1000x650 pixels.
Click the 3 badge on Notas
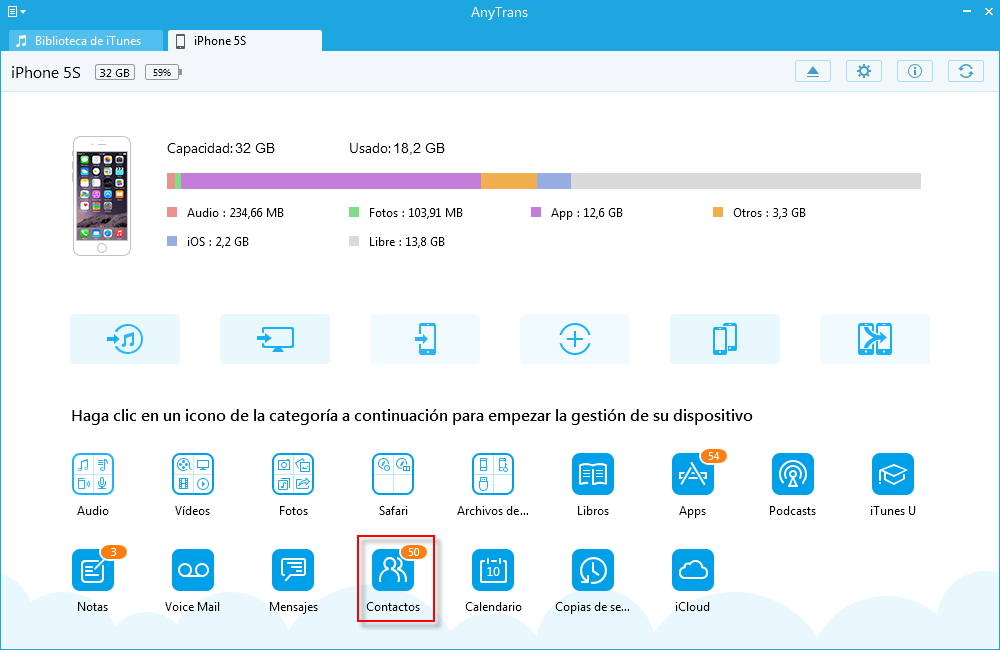[x=114, y=552]
